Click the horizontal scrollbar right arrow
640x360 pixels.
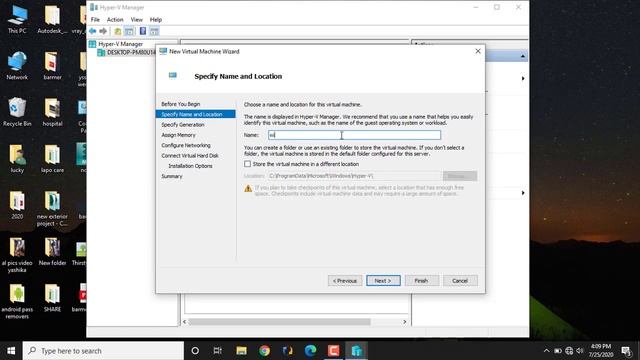(x=404, y=322)
